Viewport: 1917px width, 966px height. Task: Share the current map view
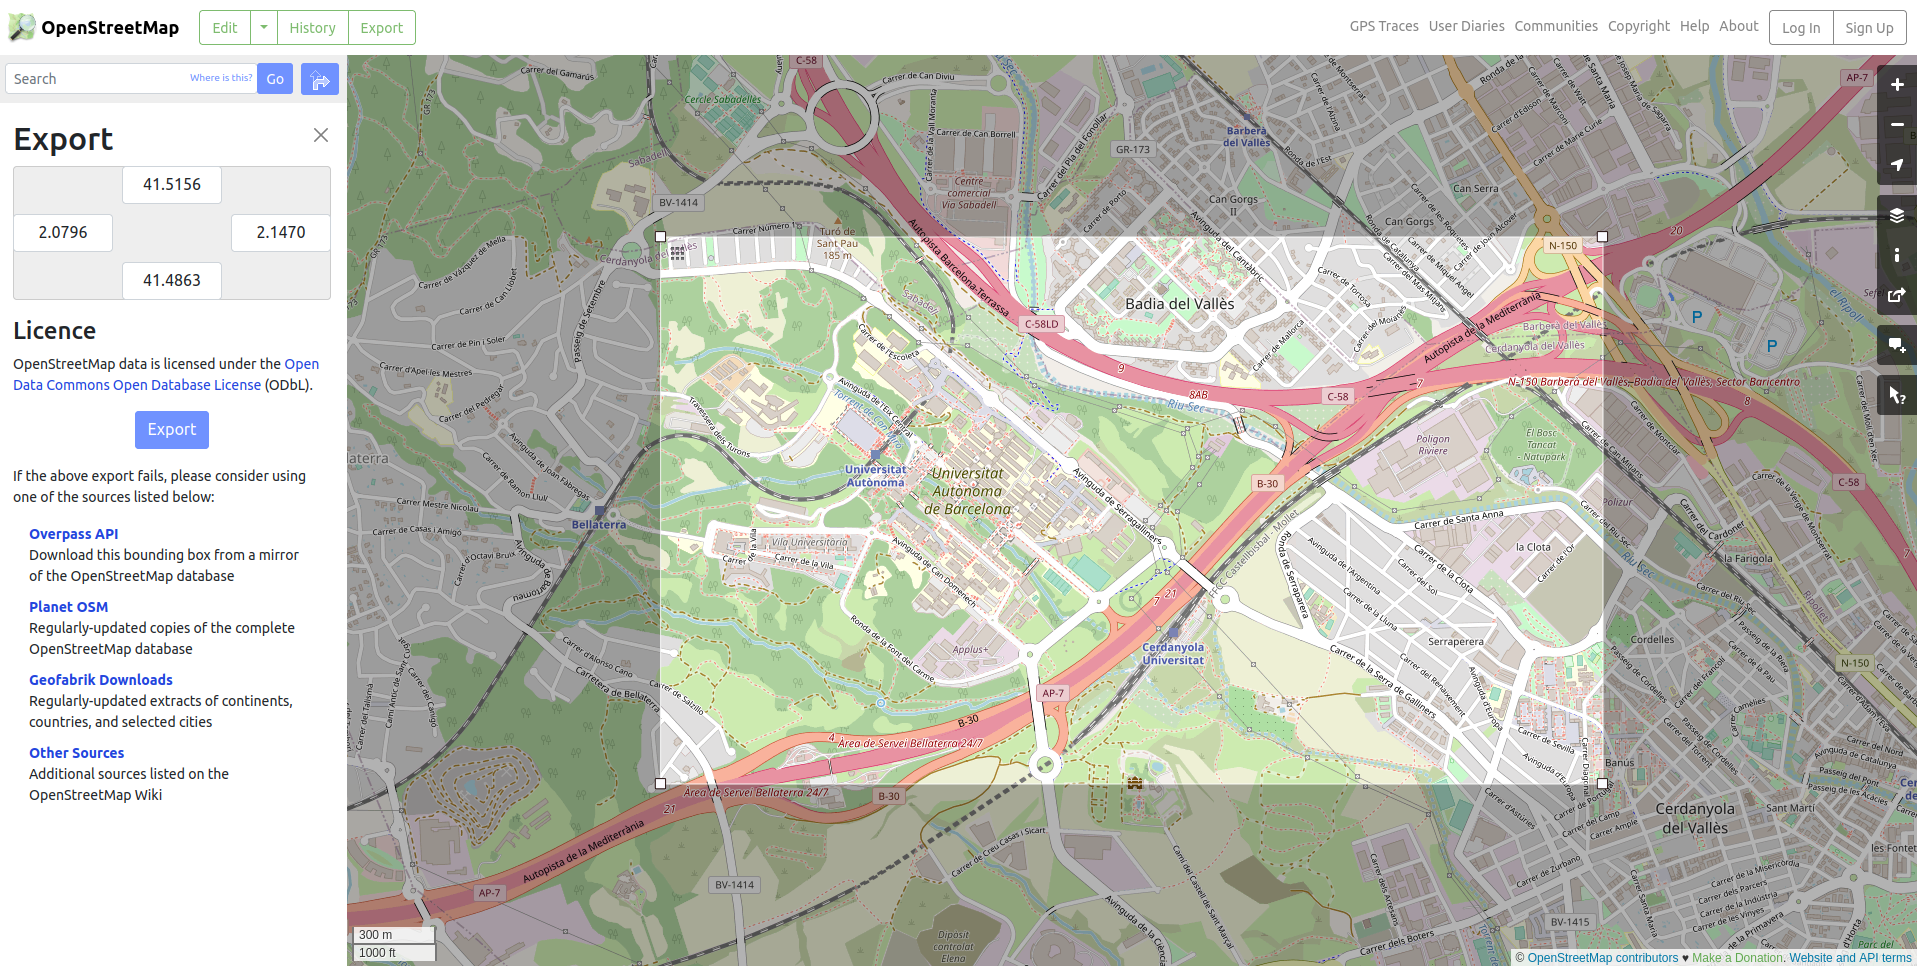[x=1895, y=295]
